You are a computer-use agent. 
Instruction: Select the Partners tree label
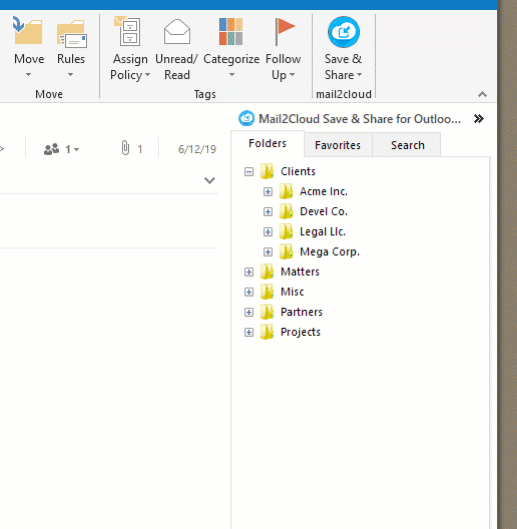pos(301,312)
